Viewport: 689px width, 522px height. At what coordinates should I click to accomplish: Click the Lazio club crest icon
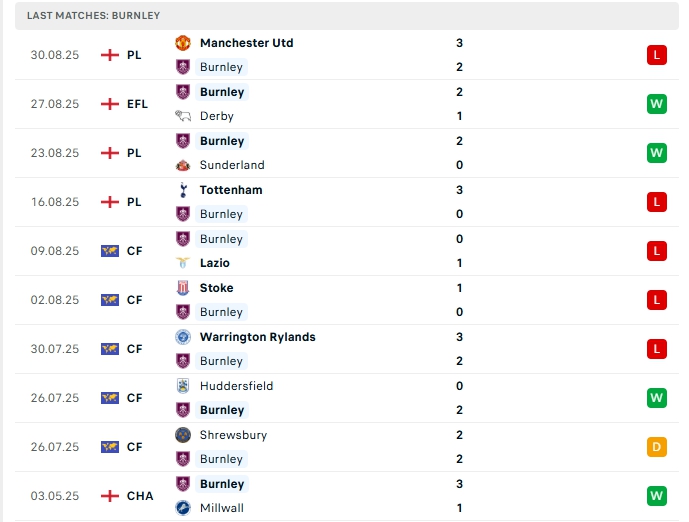click(183, 263)
